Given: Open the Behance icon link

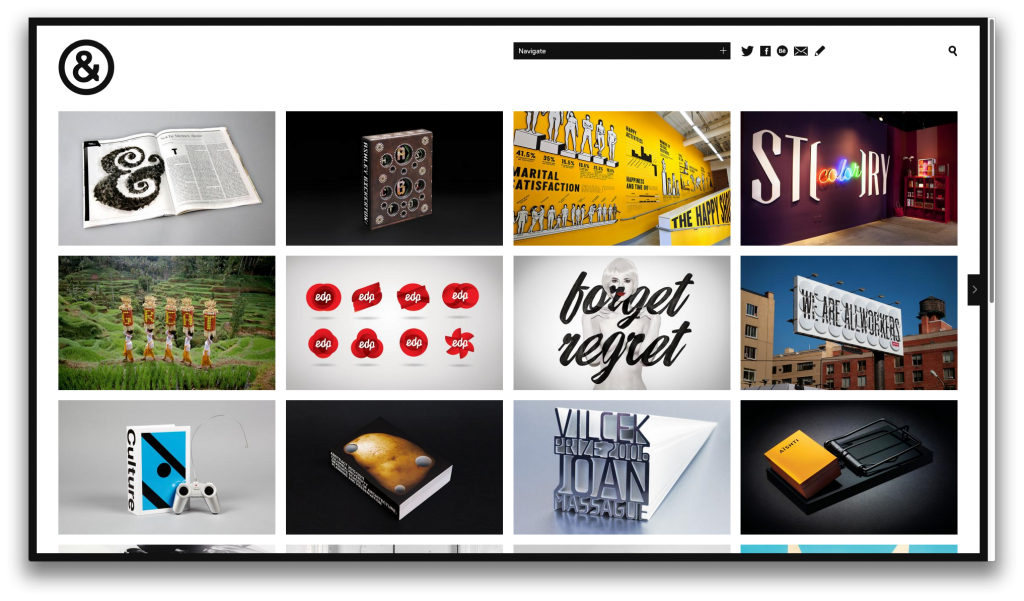Looking at the screenshot, I should (782, 51).
